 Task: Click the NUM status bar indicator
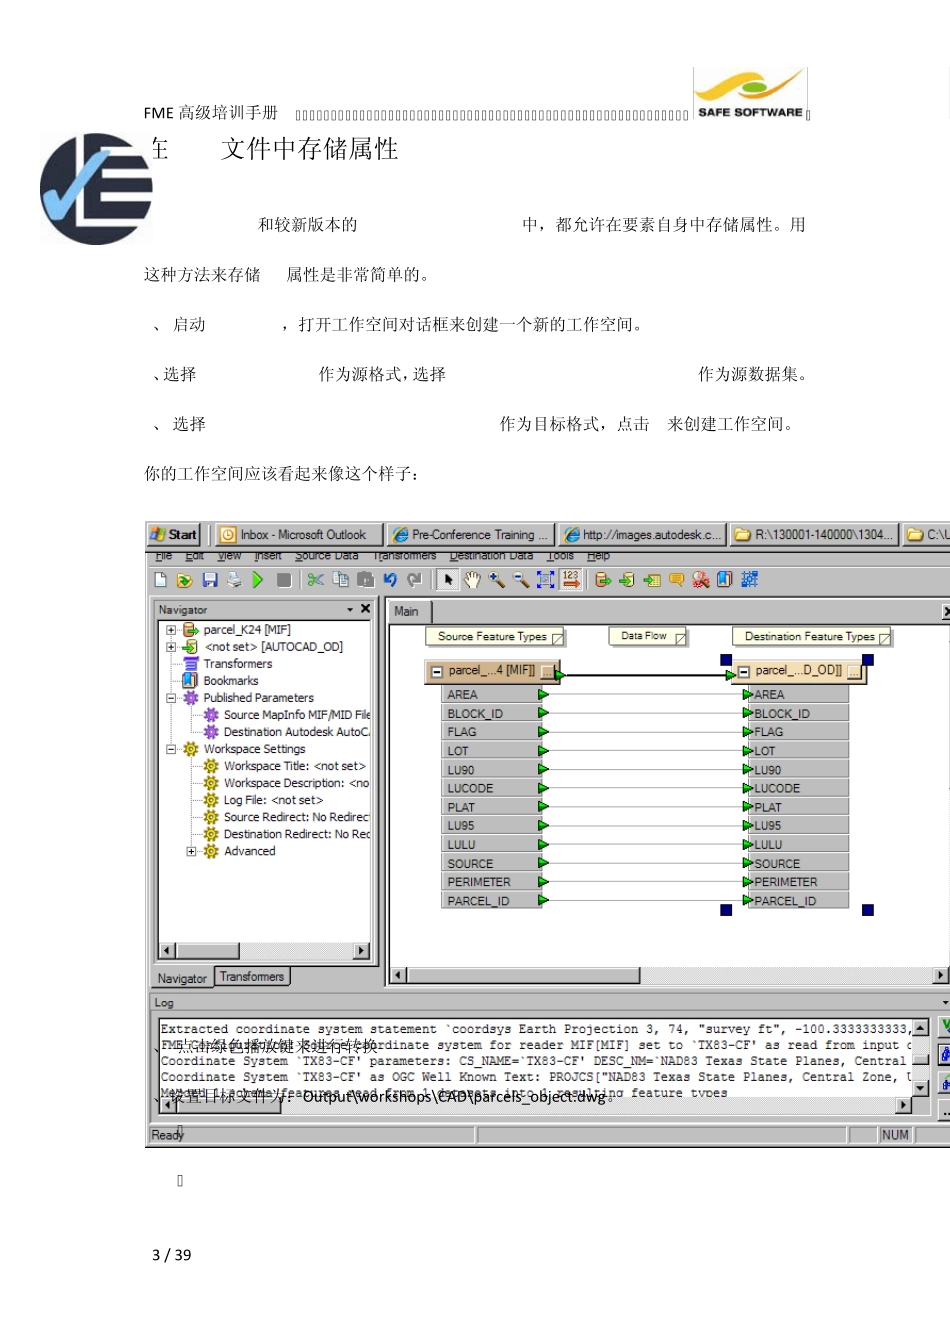click(895, 1135)
